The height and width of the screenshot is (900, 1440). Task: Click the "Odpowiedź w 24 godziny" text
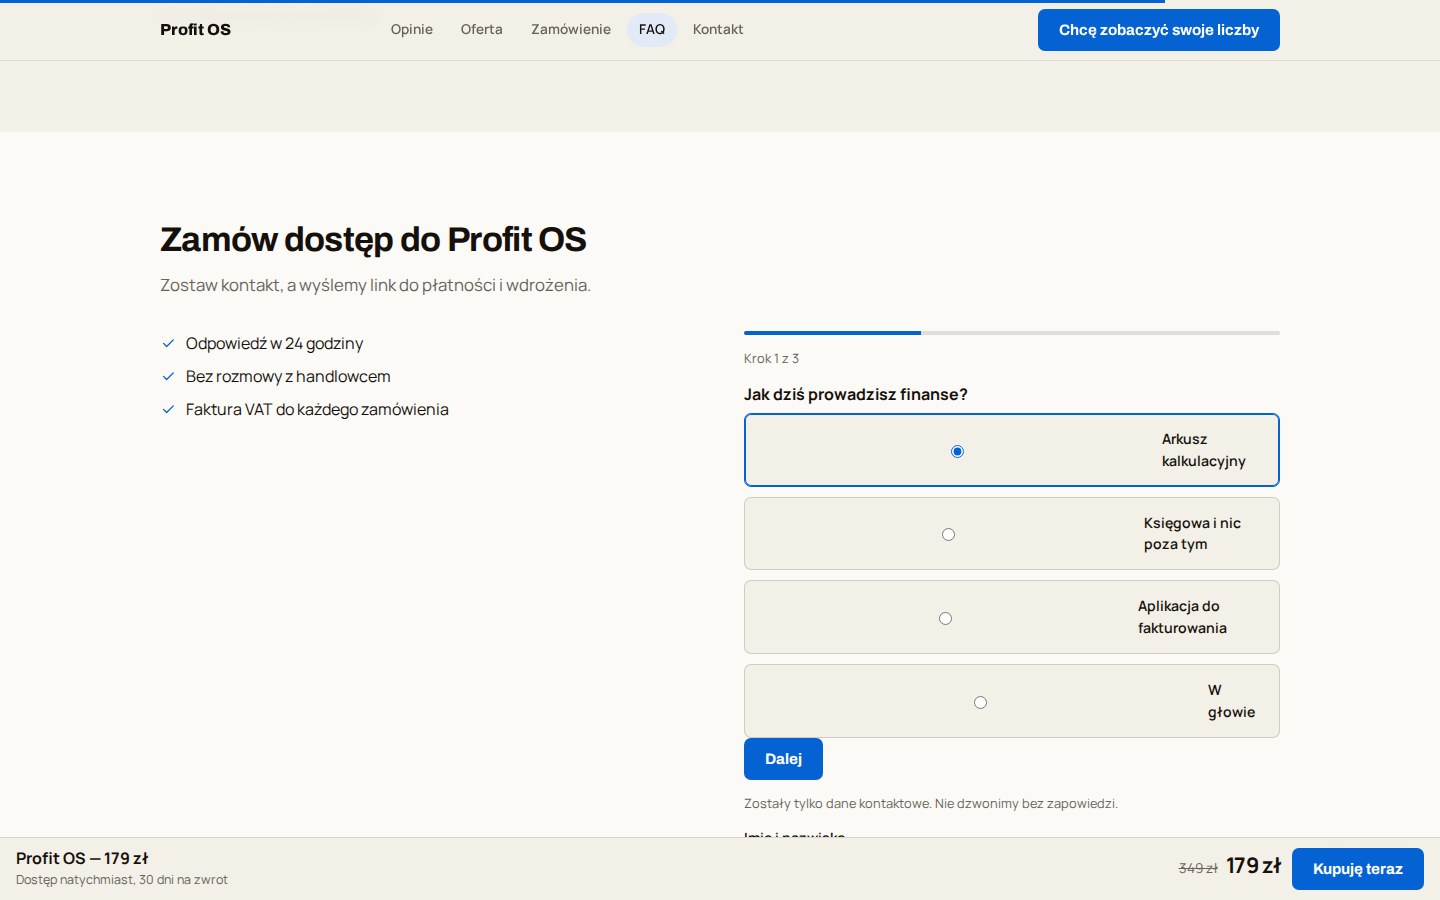[274, 343]
